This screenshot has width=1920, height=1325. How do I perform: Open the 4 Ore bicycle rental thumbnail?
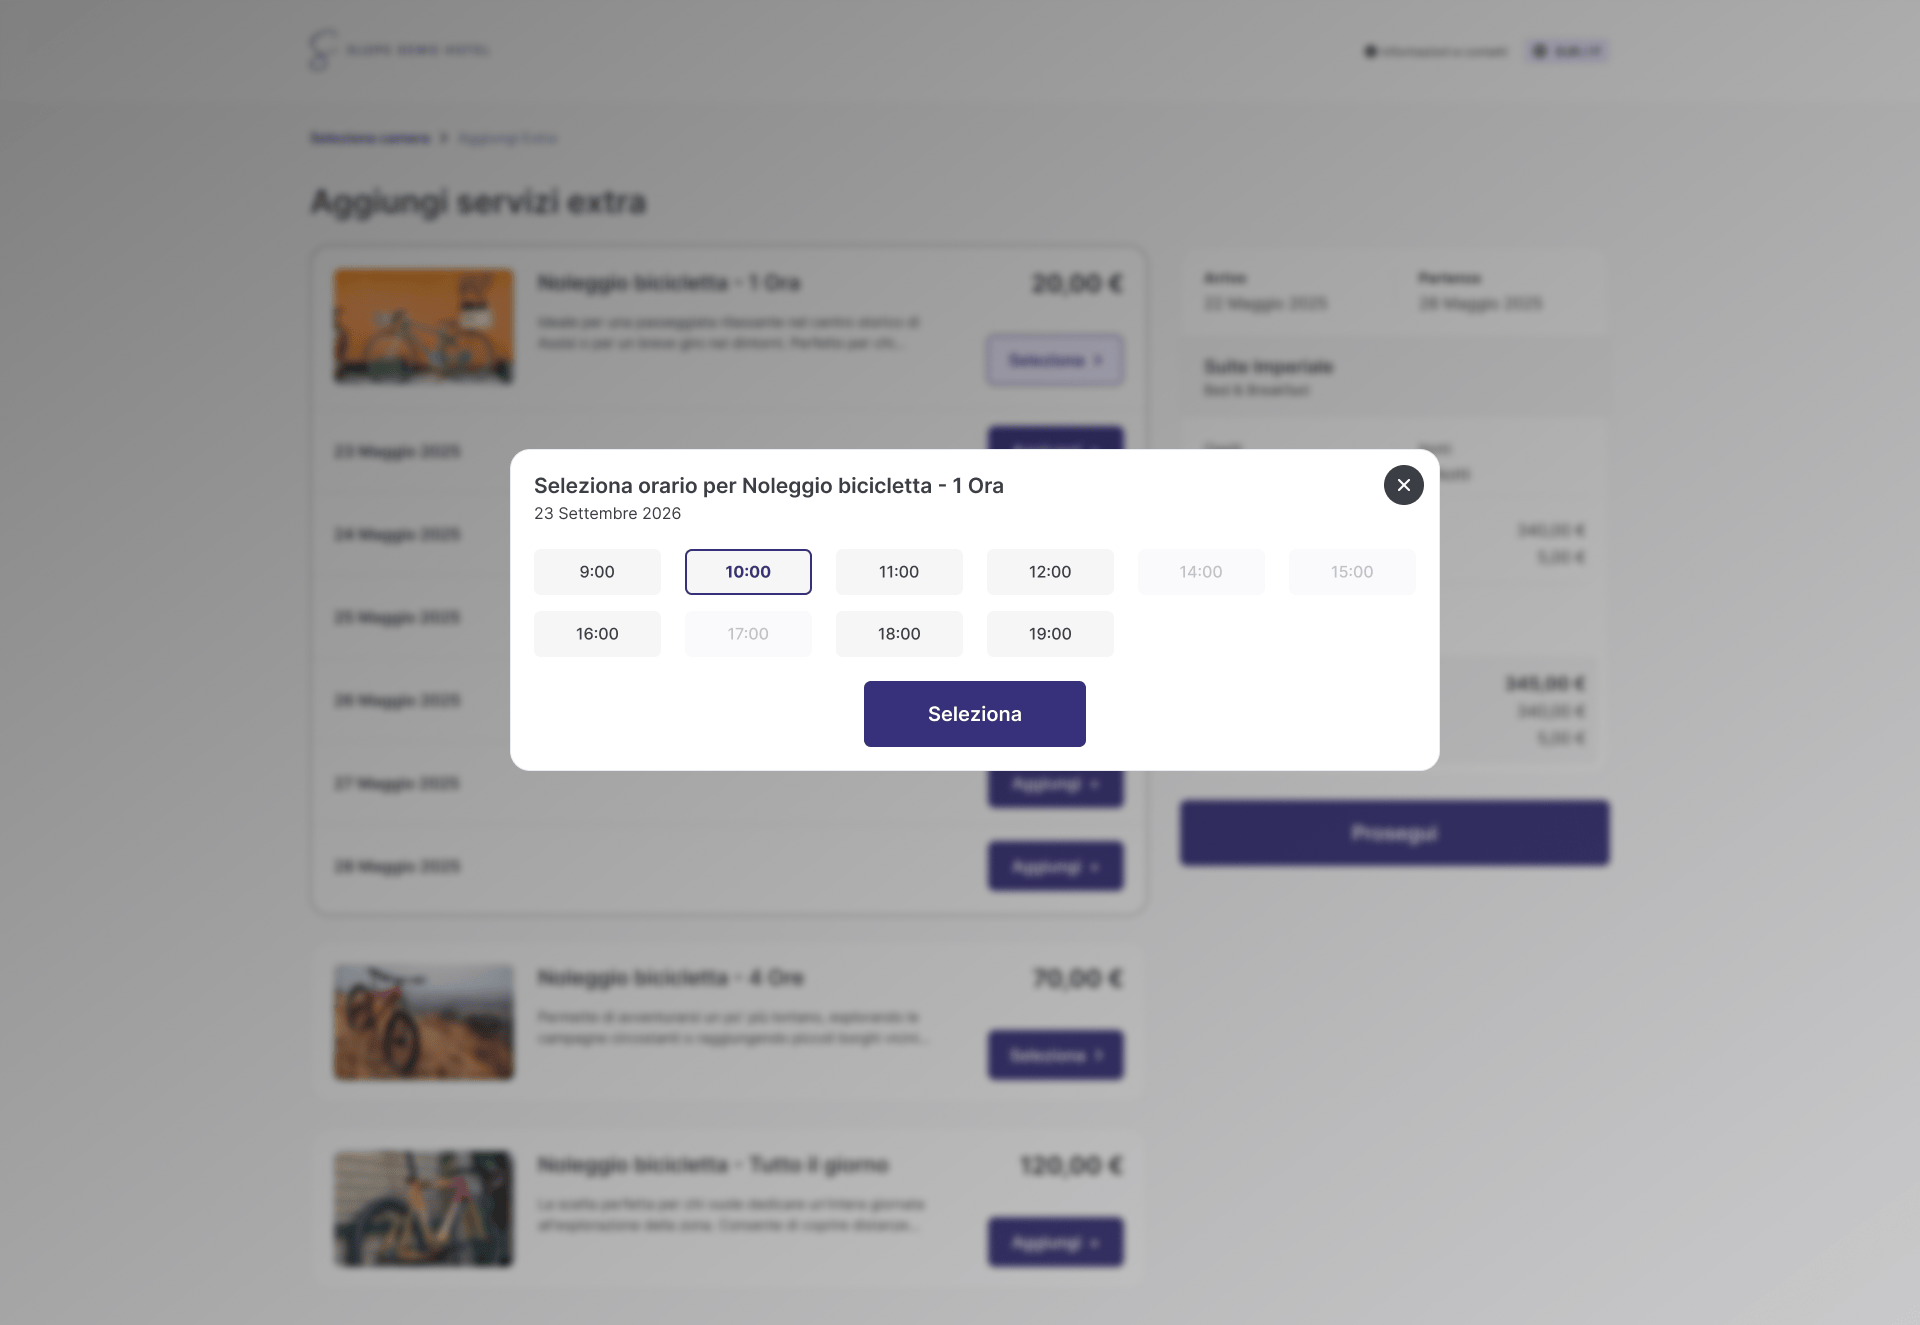(424, 1022)
